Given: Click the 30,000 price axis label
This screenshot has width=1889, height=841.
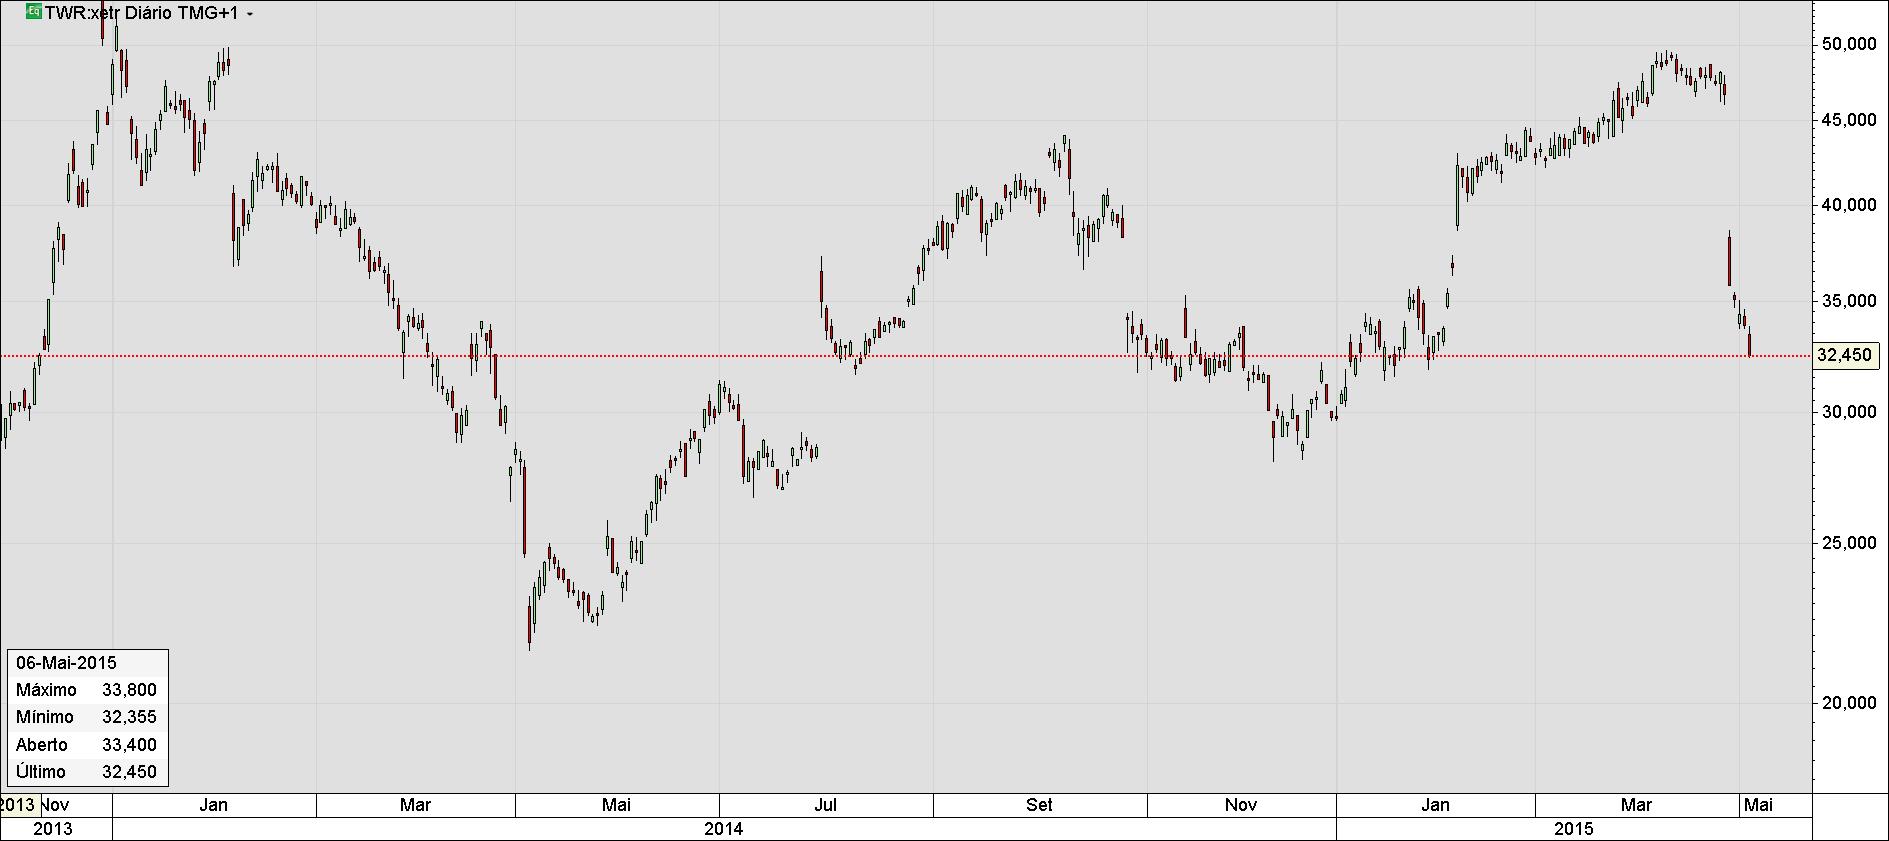Looking at the screenshot, I should (1849, 412).
